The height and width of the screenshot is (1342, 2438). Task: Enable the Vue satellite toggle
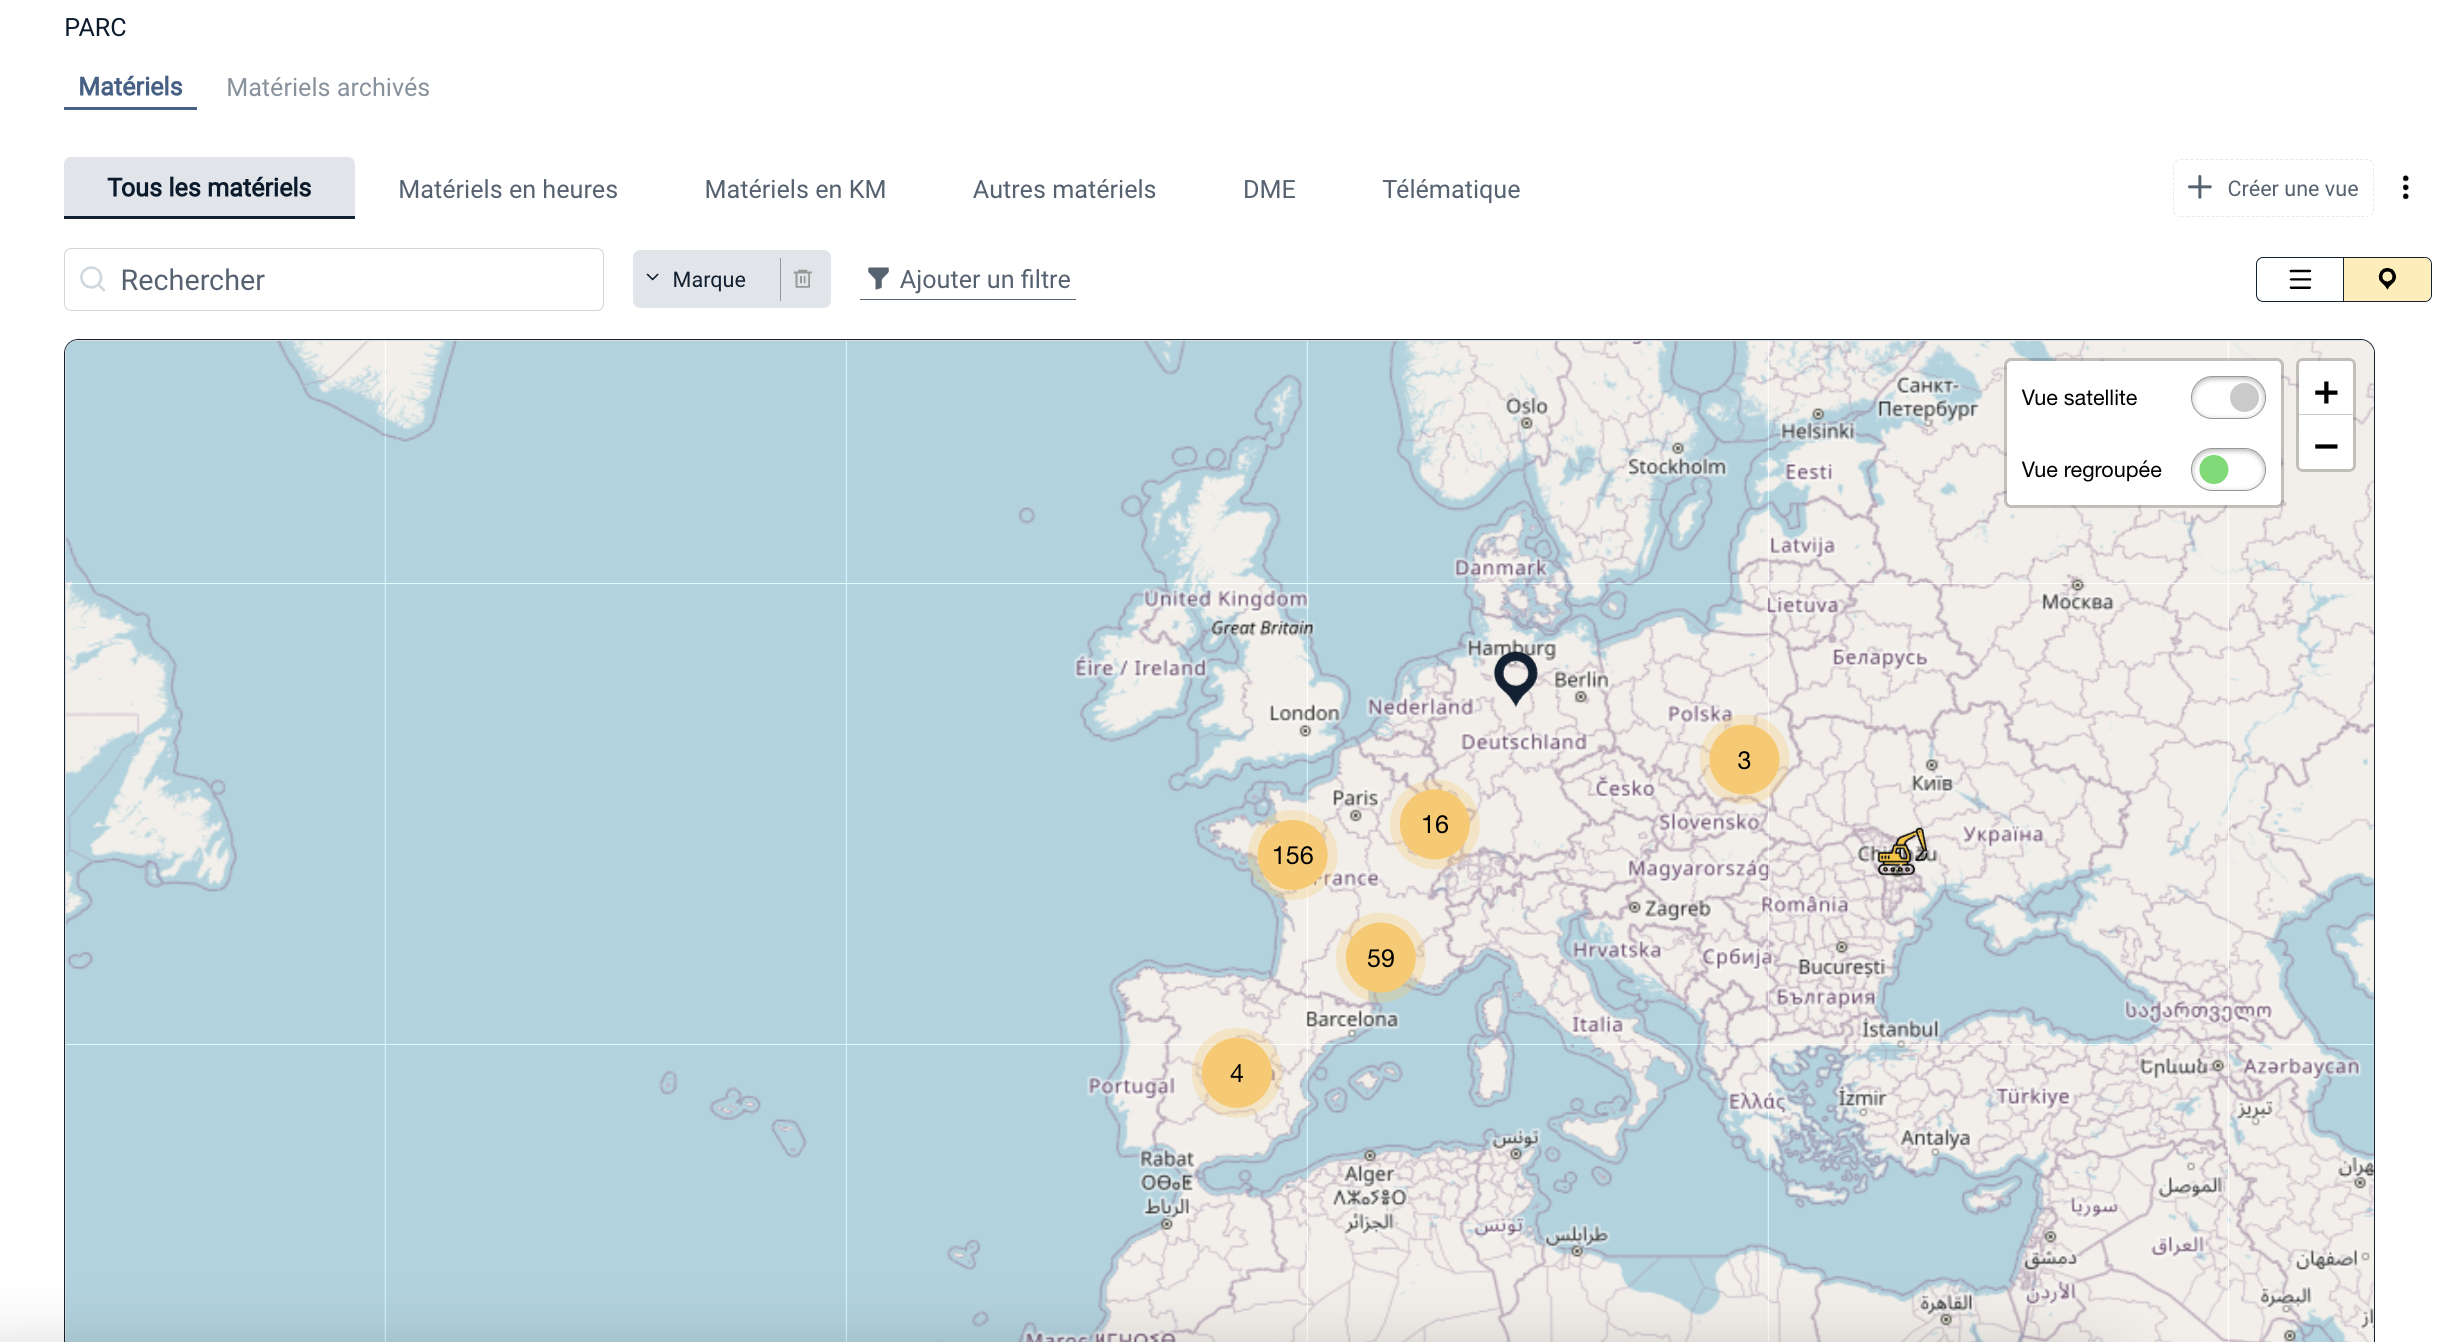(2228, 398)
